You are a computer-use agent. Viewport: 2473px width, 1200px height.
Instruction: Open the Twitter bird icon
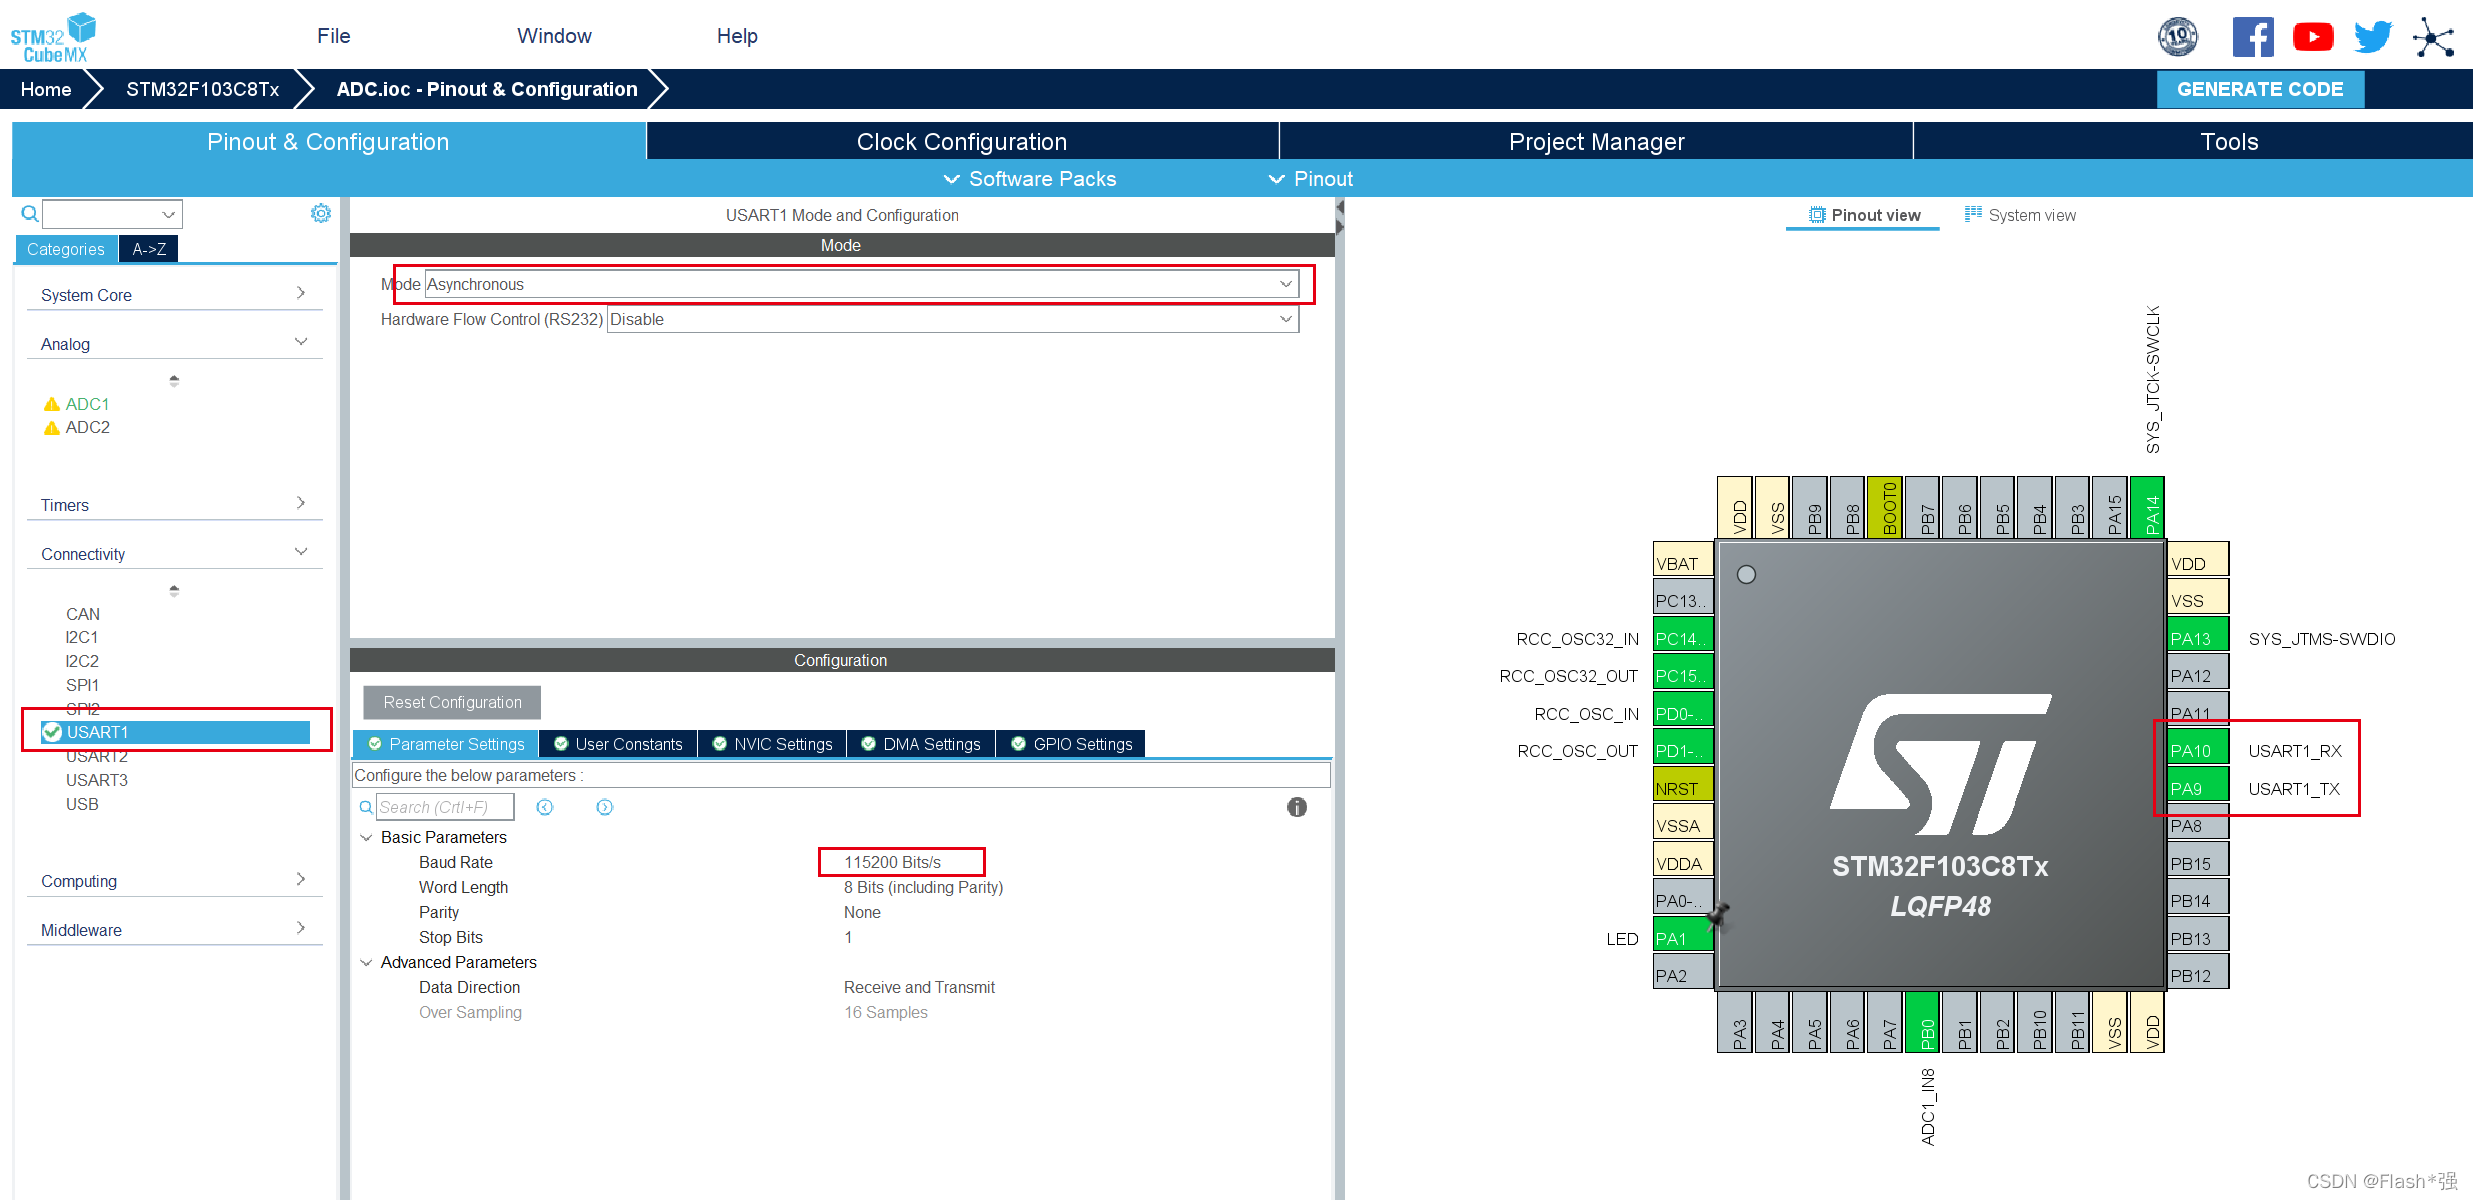click(x=2372, y=37)
